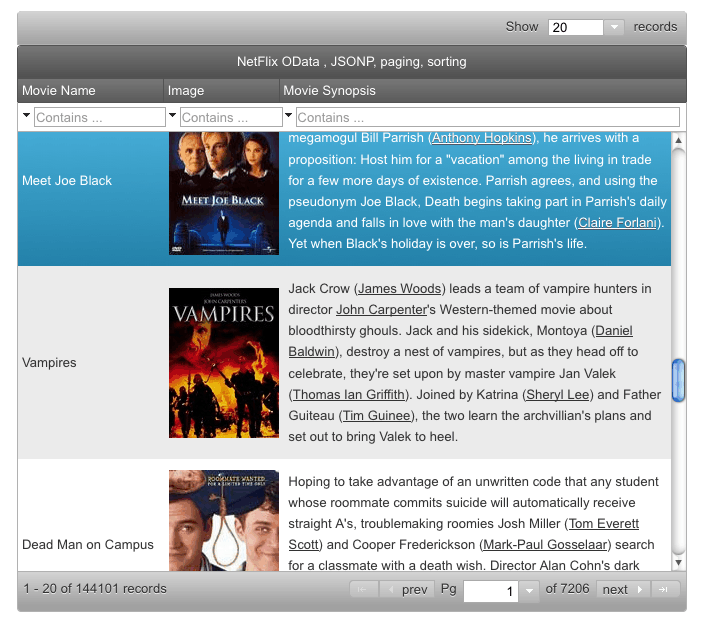The height and width of the screenshot is (620, 716).
Task: Open the page number dropdown arrow
Action: tap(529, 591)
